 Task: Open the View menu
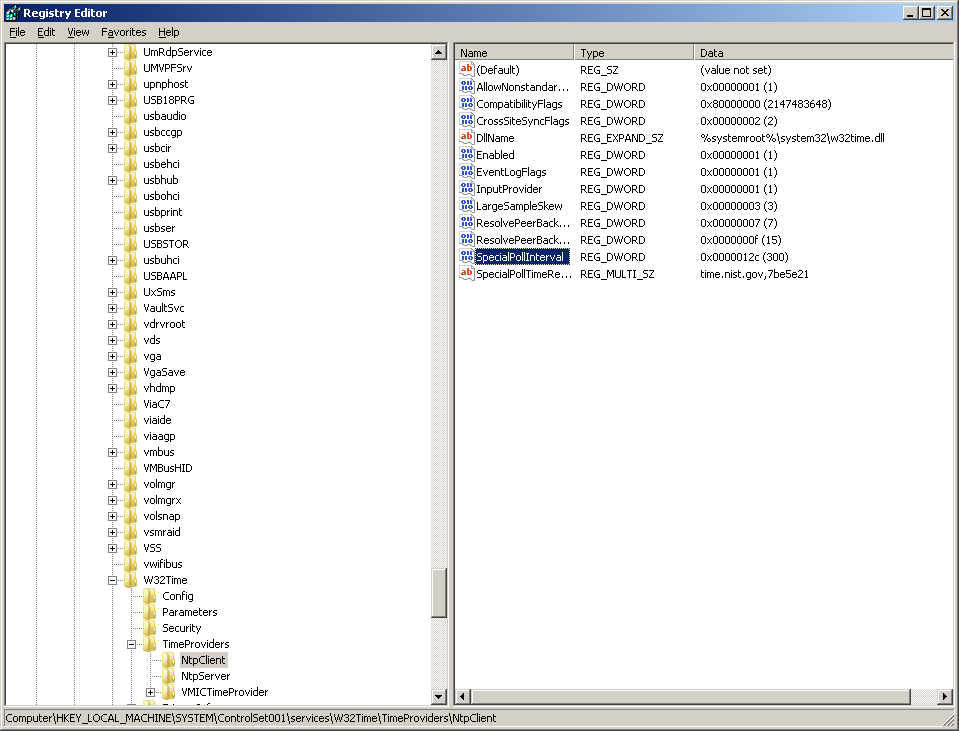[x=78, y=32]
